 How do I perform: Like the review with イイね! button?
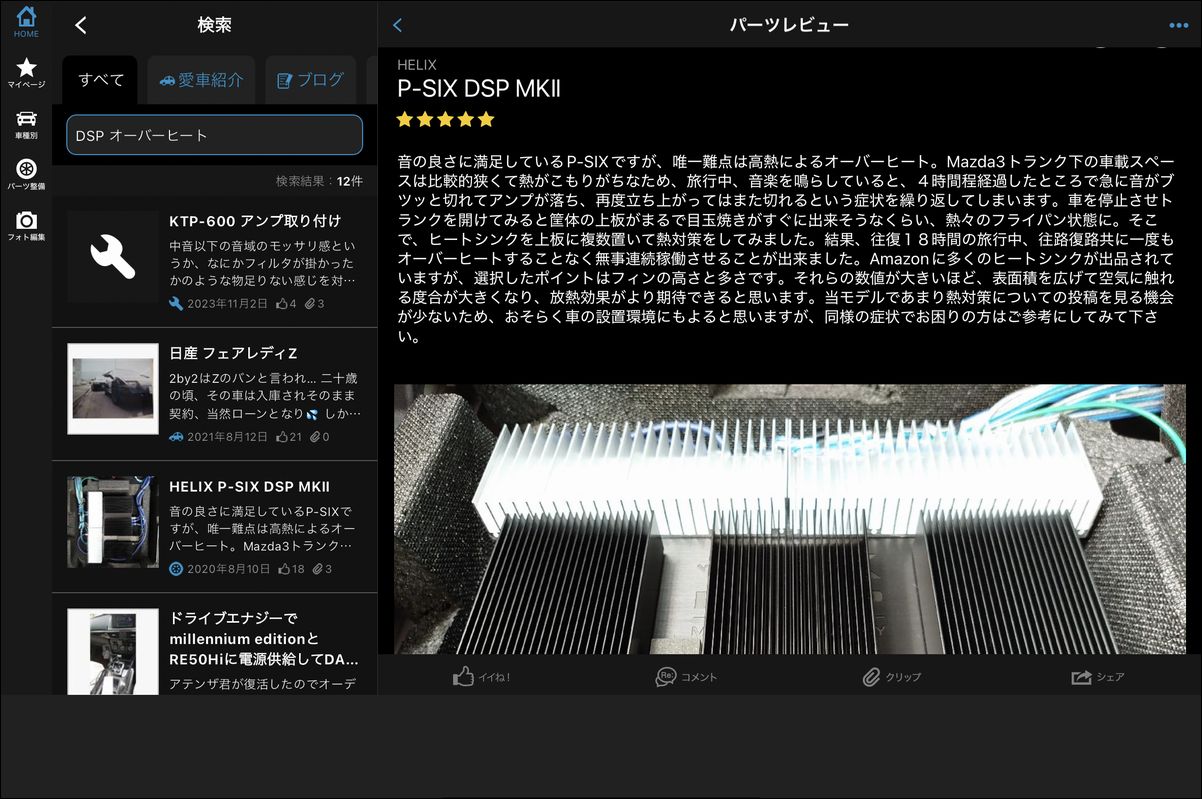click(x=481, y=677)
